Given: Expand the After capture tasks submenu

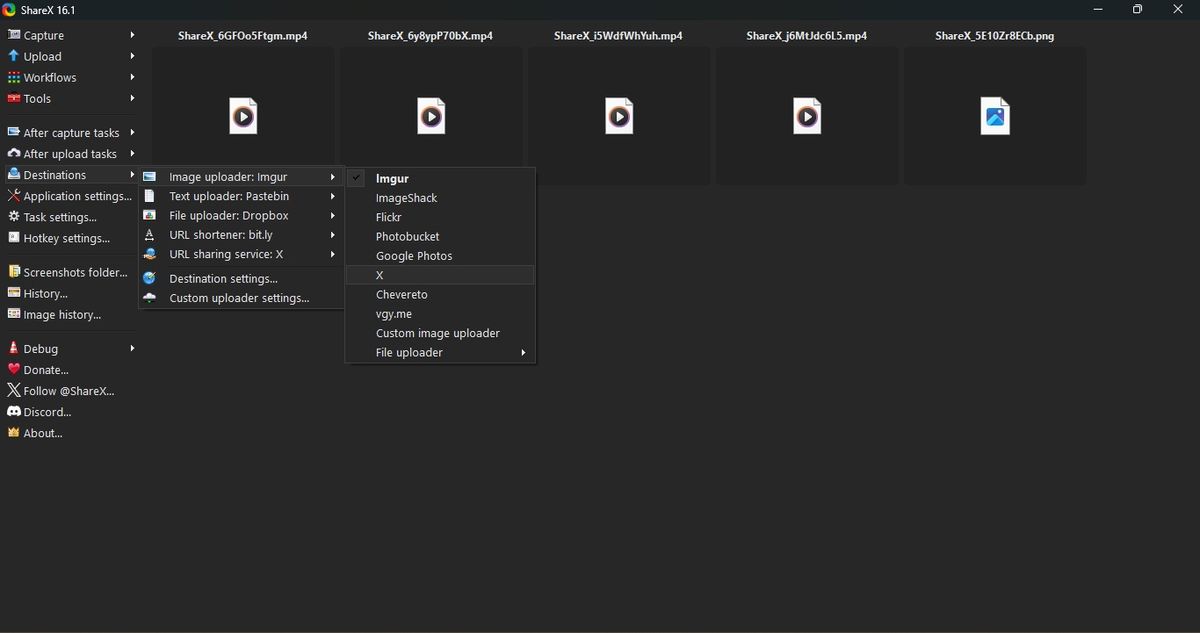Looking at the screenshot, I should [71, 133].
